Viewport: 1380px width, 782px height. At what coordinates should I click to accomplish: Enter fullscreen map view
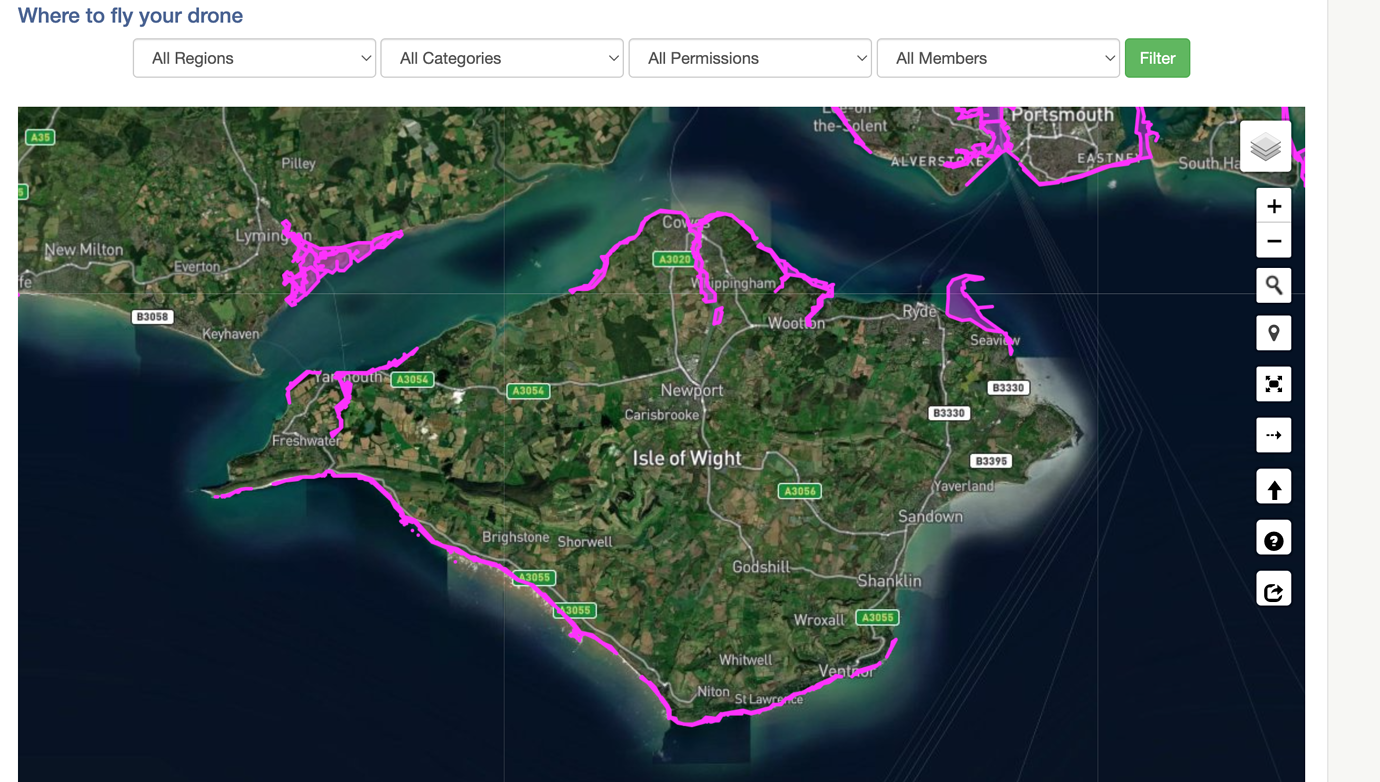point(1273,383)
